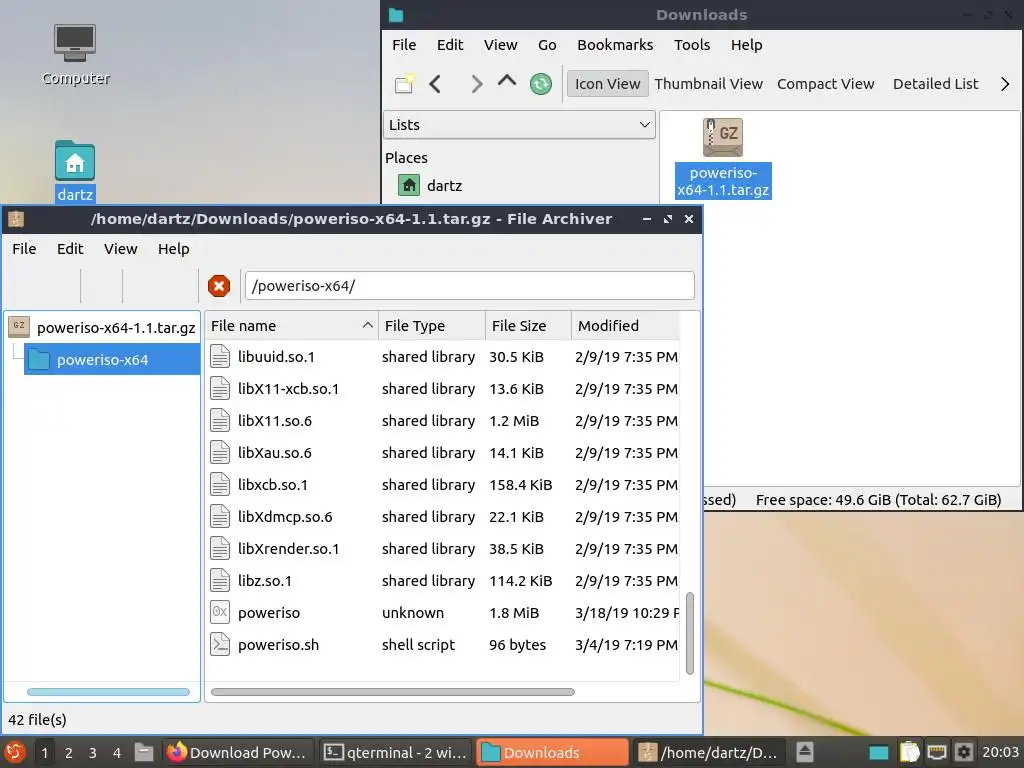Click the red stop button in archiver
Image resolution: width=1024 pixels, height=768 pixels.
coord(219,286)
